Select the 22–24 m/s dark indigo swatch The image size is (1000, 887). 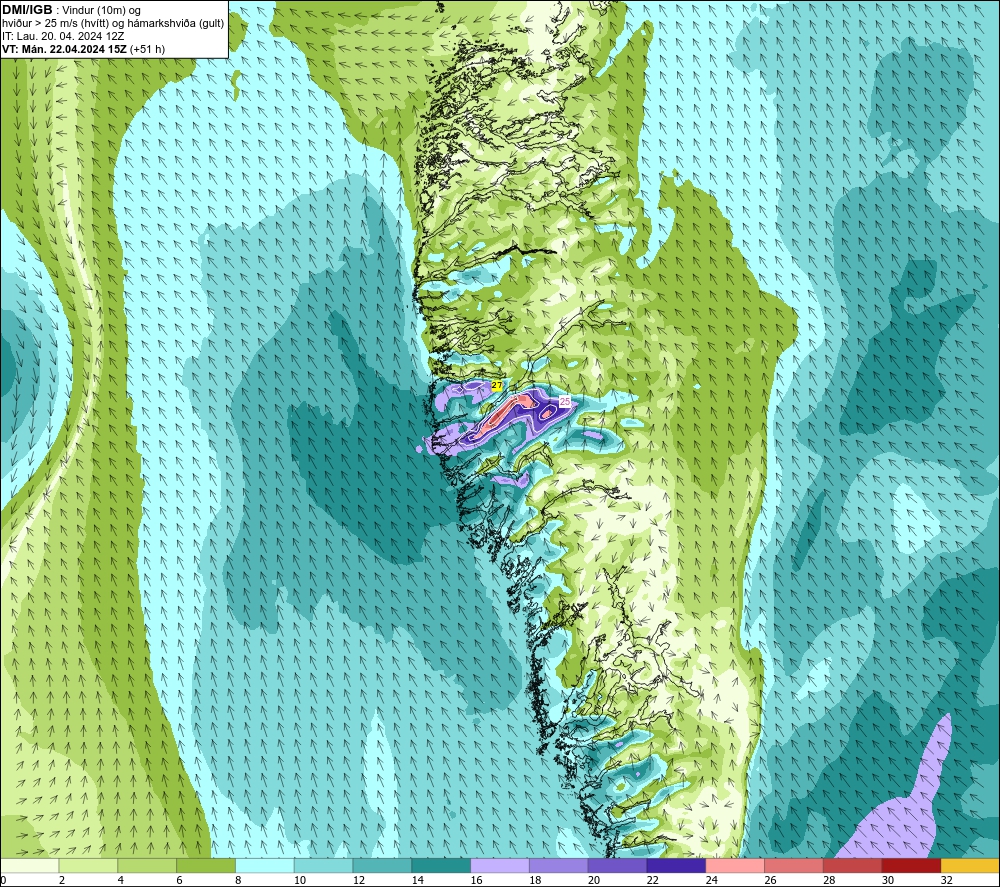click(677, 865)
